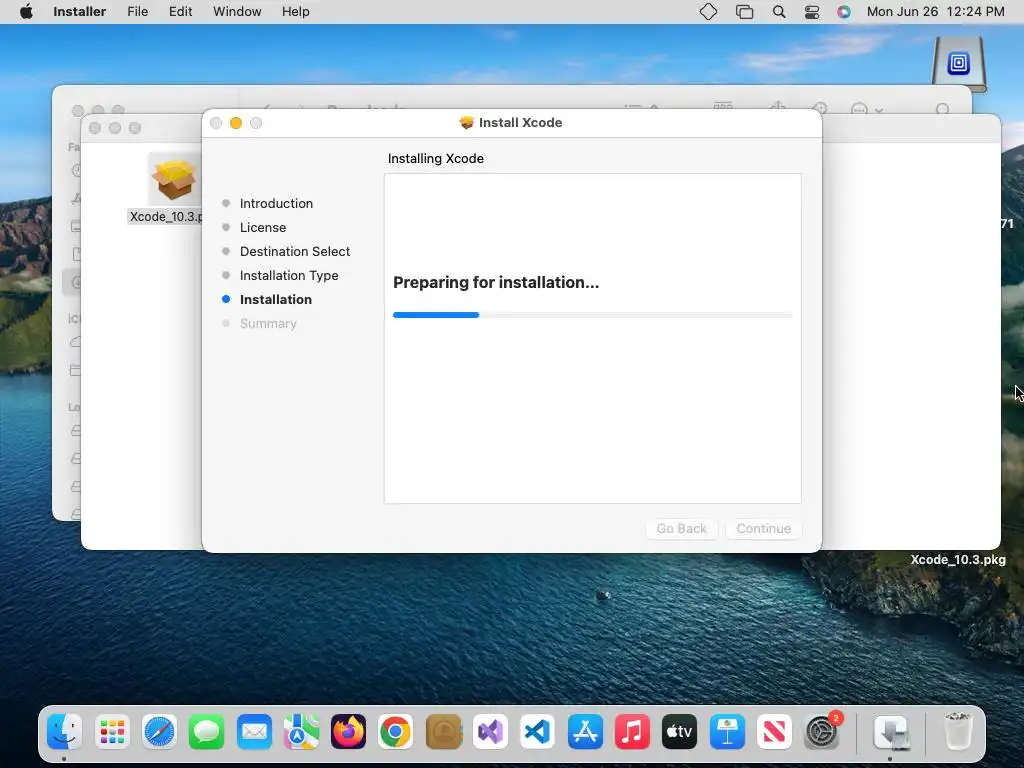Select the Introduction step in sidebar
Image resolution: width=1024 pixels, height=768 pixels.
[x=276, y=203]
